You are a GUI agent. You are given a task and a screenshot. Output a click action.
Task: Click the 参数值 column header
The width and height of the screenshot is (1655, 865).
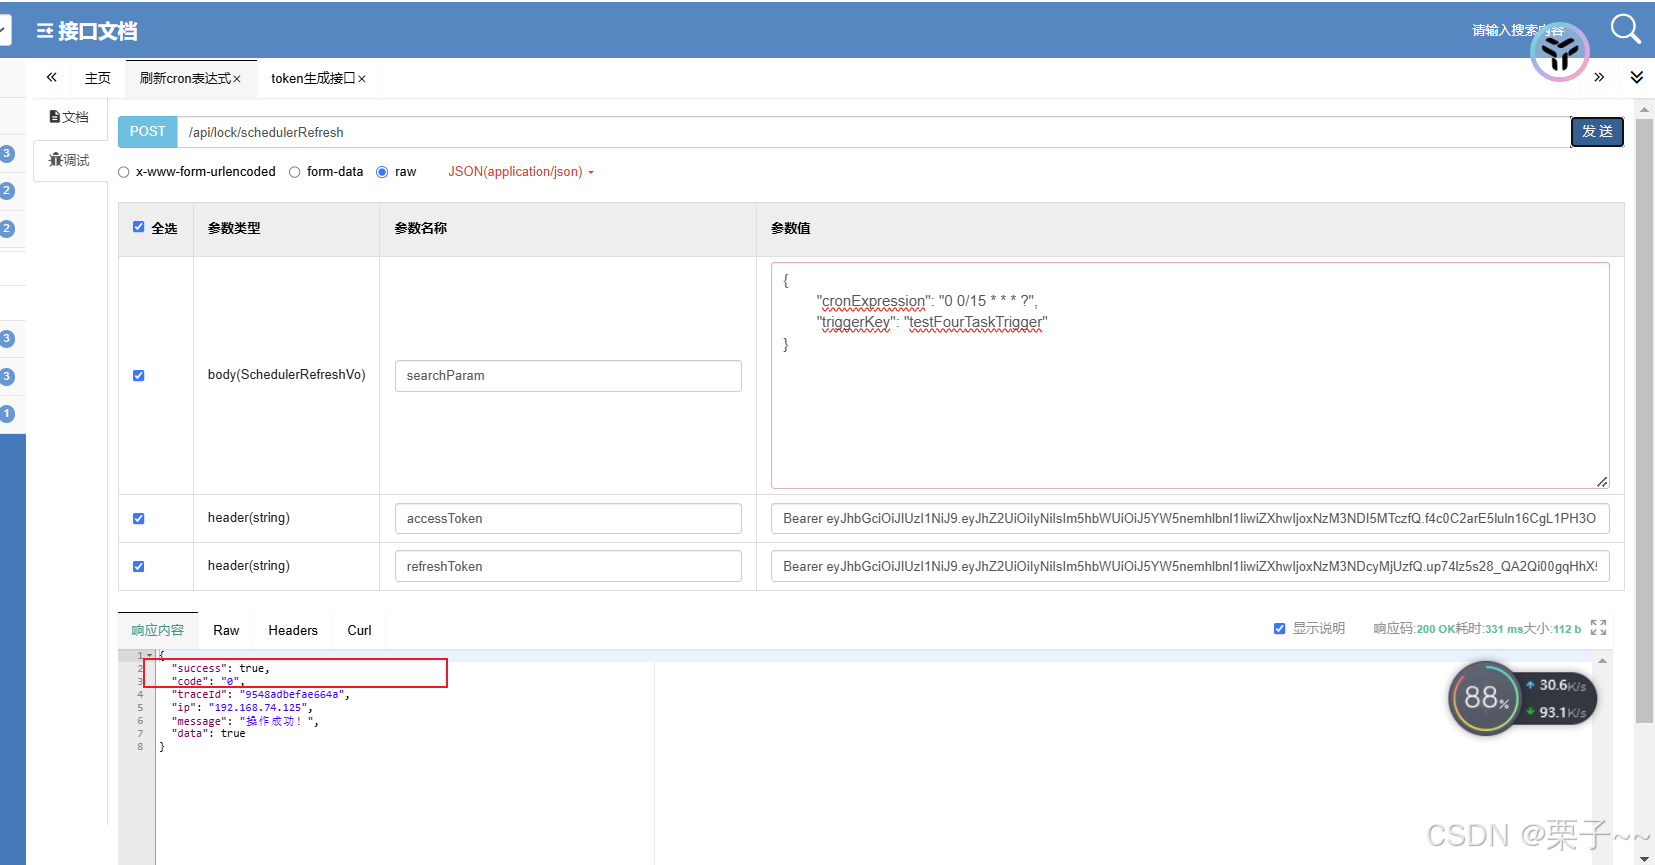[x=791, y=228]
